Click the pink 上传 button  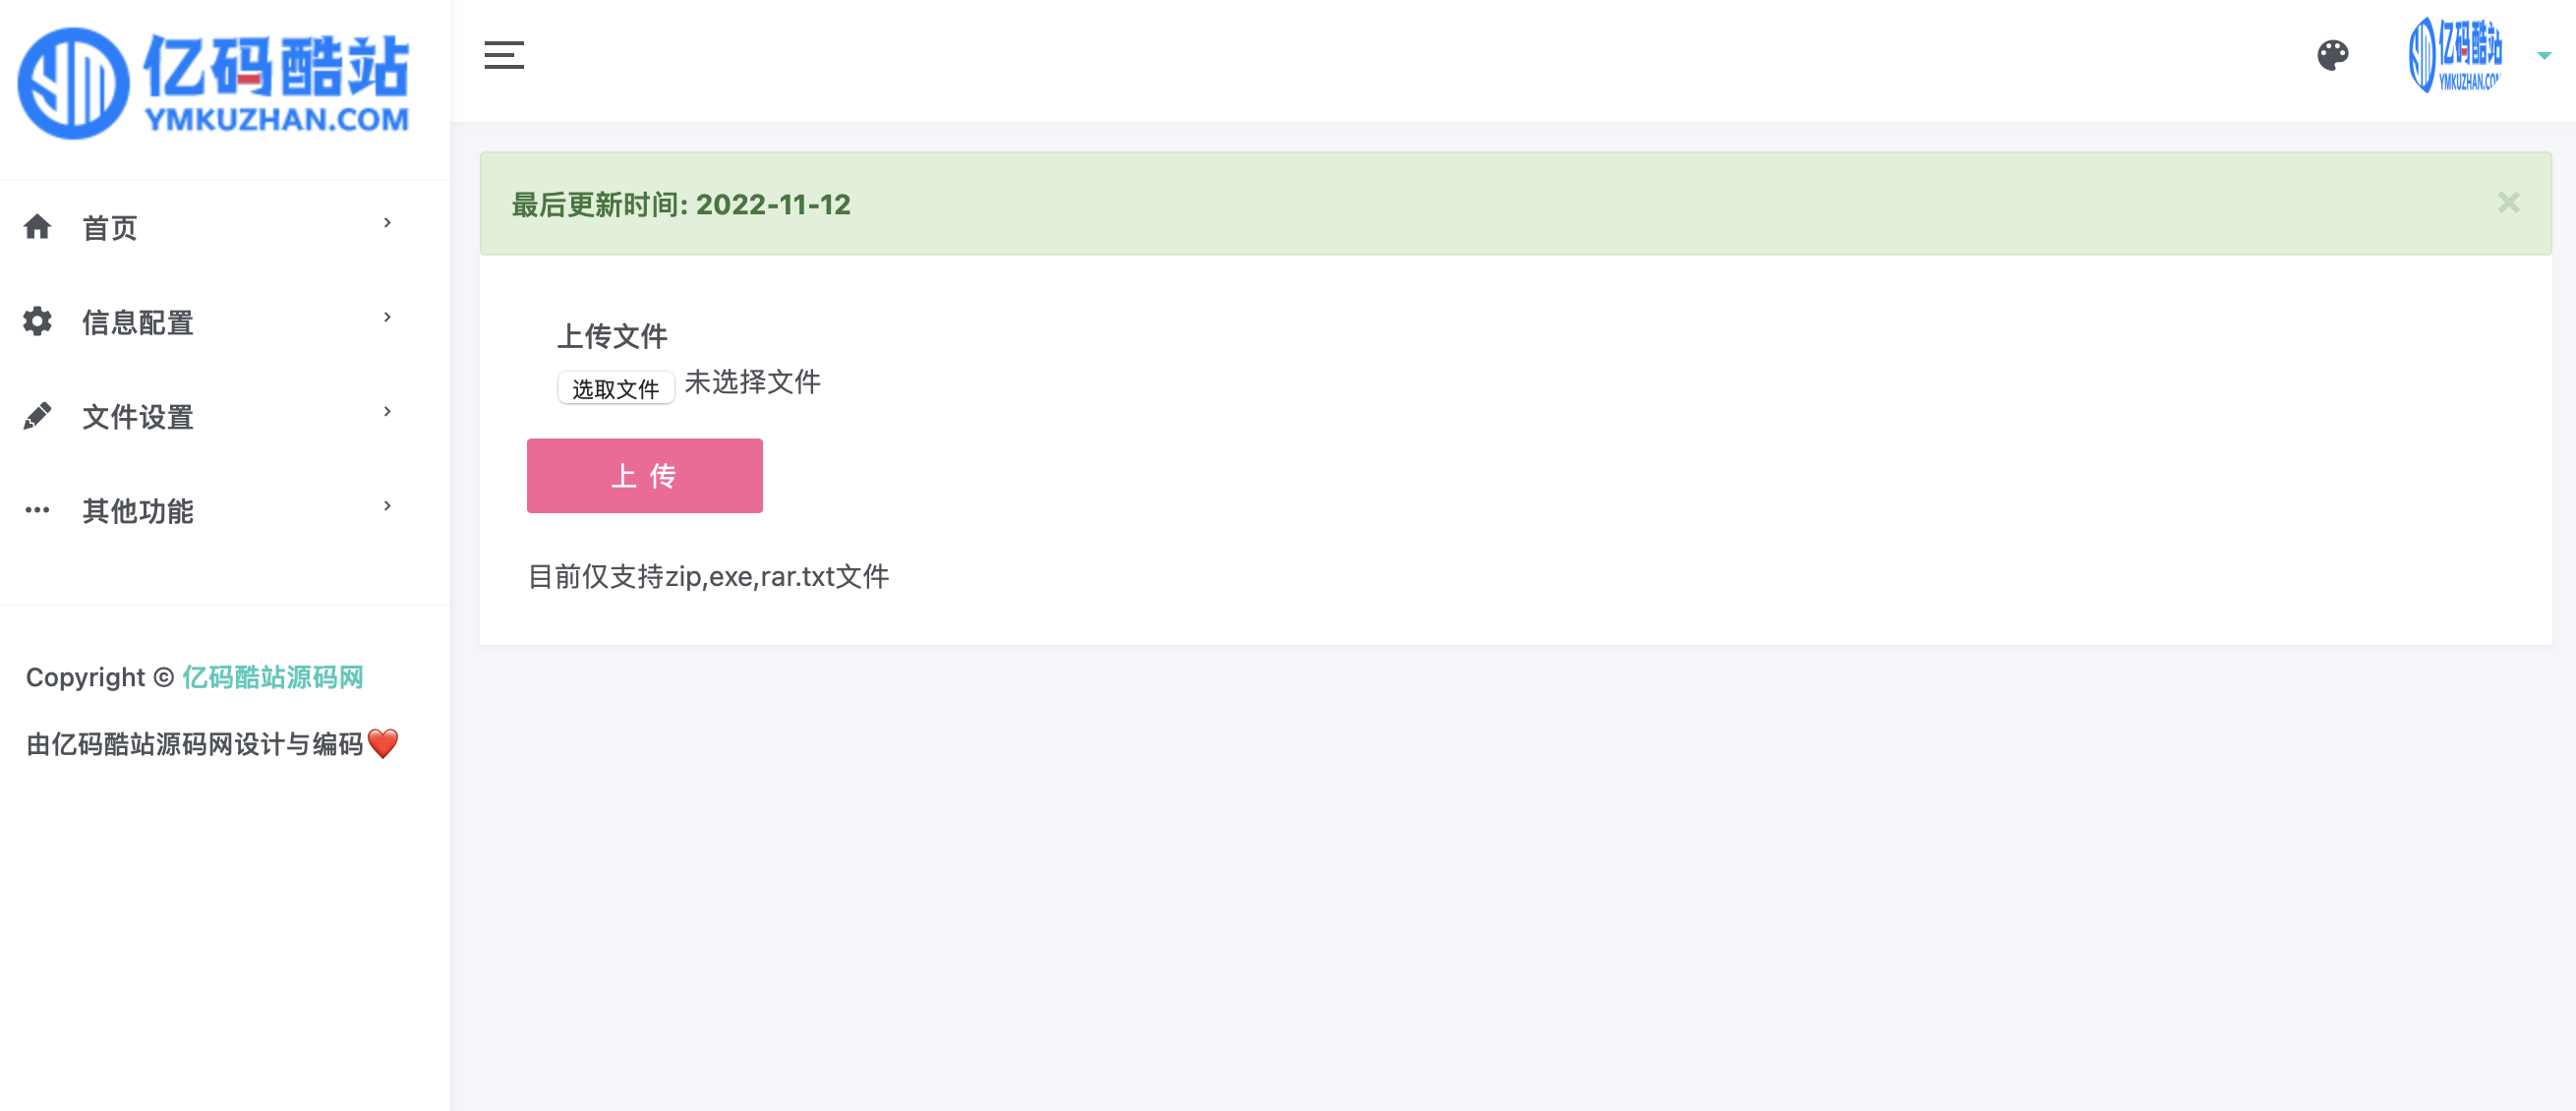645,476
